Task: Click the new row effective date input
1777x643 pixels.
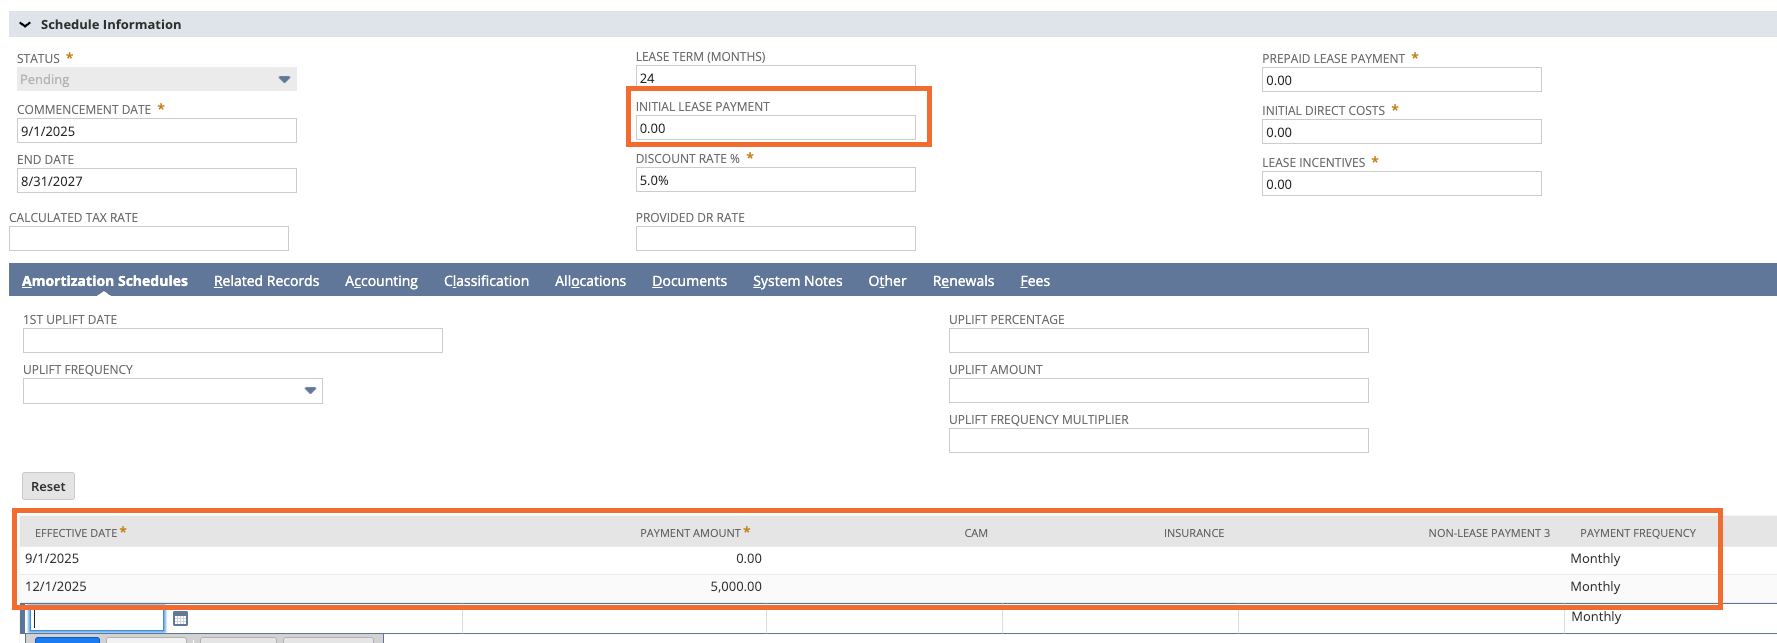Action: coord(97,619)
